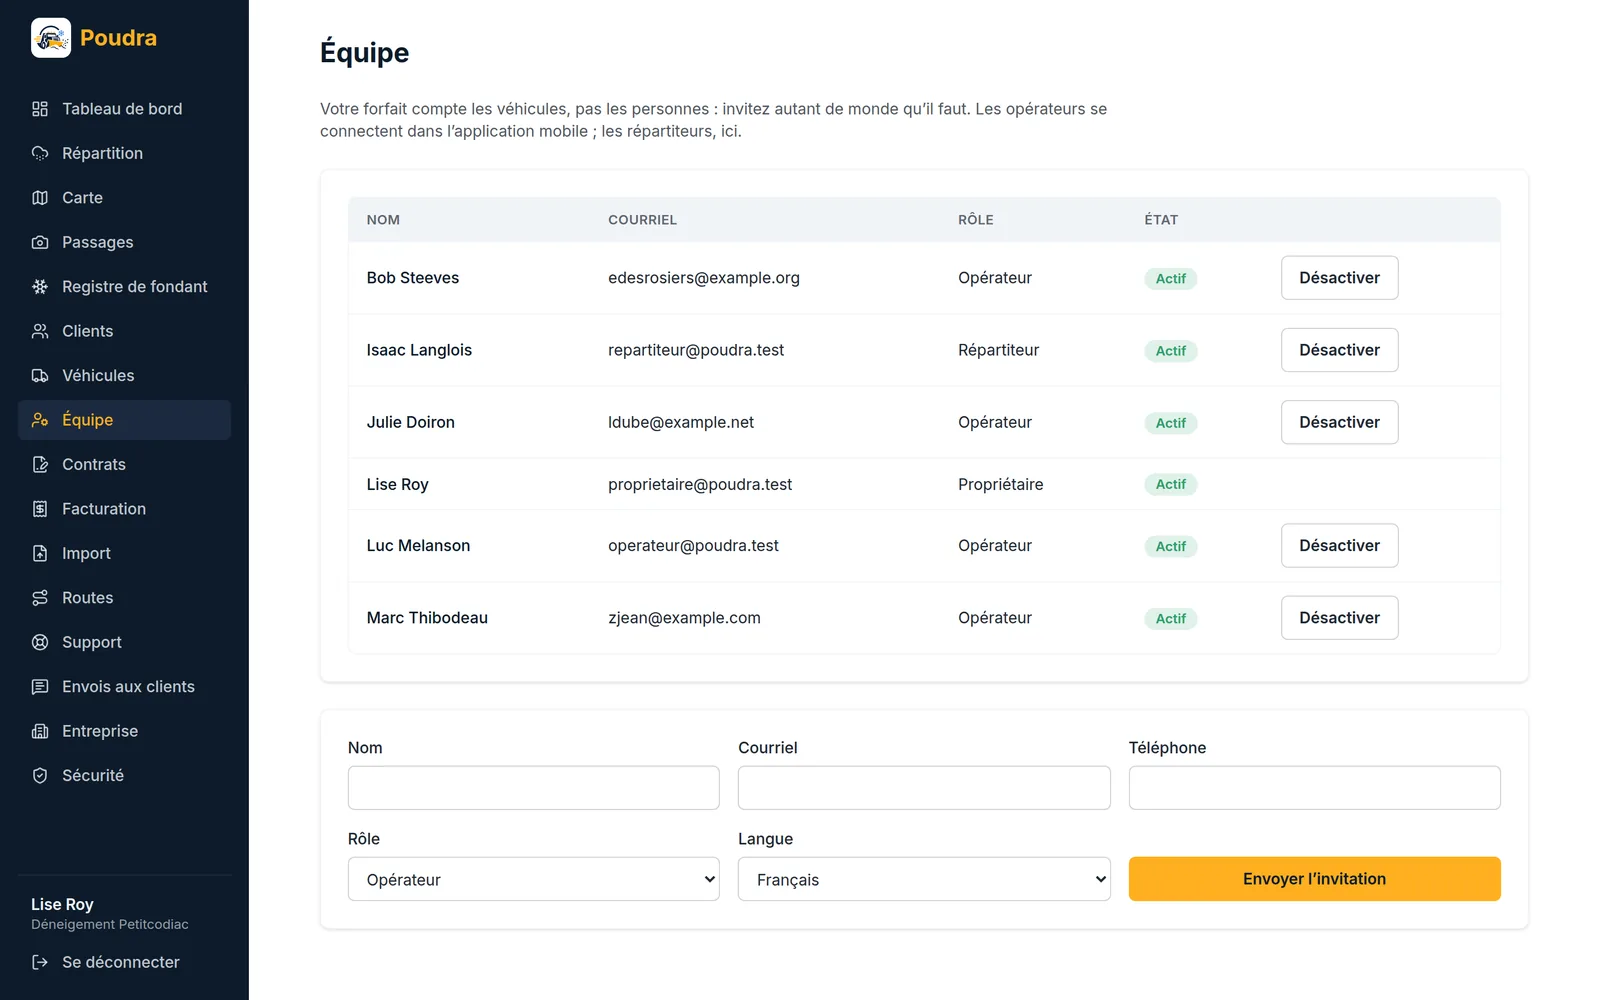Click the Envois aux clients message icon
Screen dimensions: 1600x1000
point(40,687)
